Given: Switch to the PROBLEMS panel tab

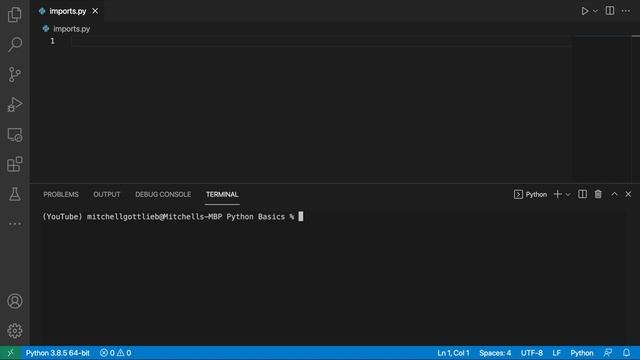Looking at the screenshot, I should [61, 195].
